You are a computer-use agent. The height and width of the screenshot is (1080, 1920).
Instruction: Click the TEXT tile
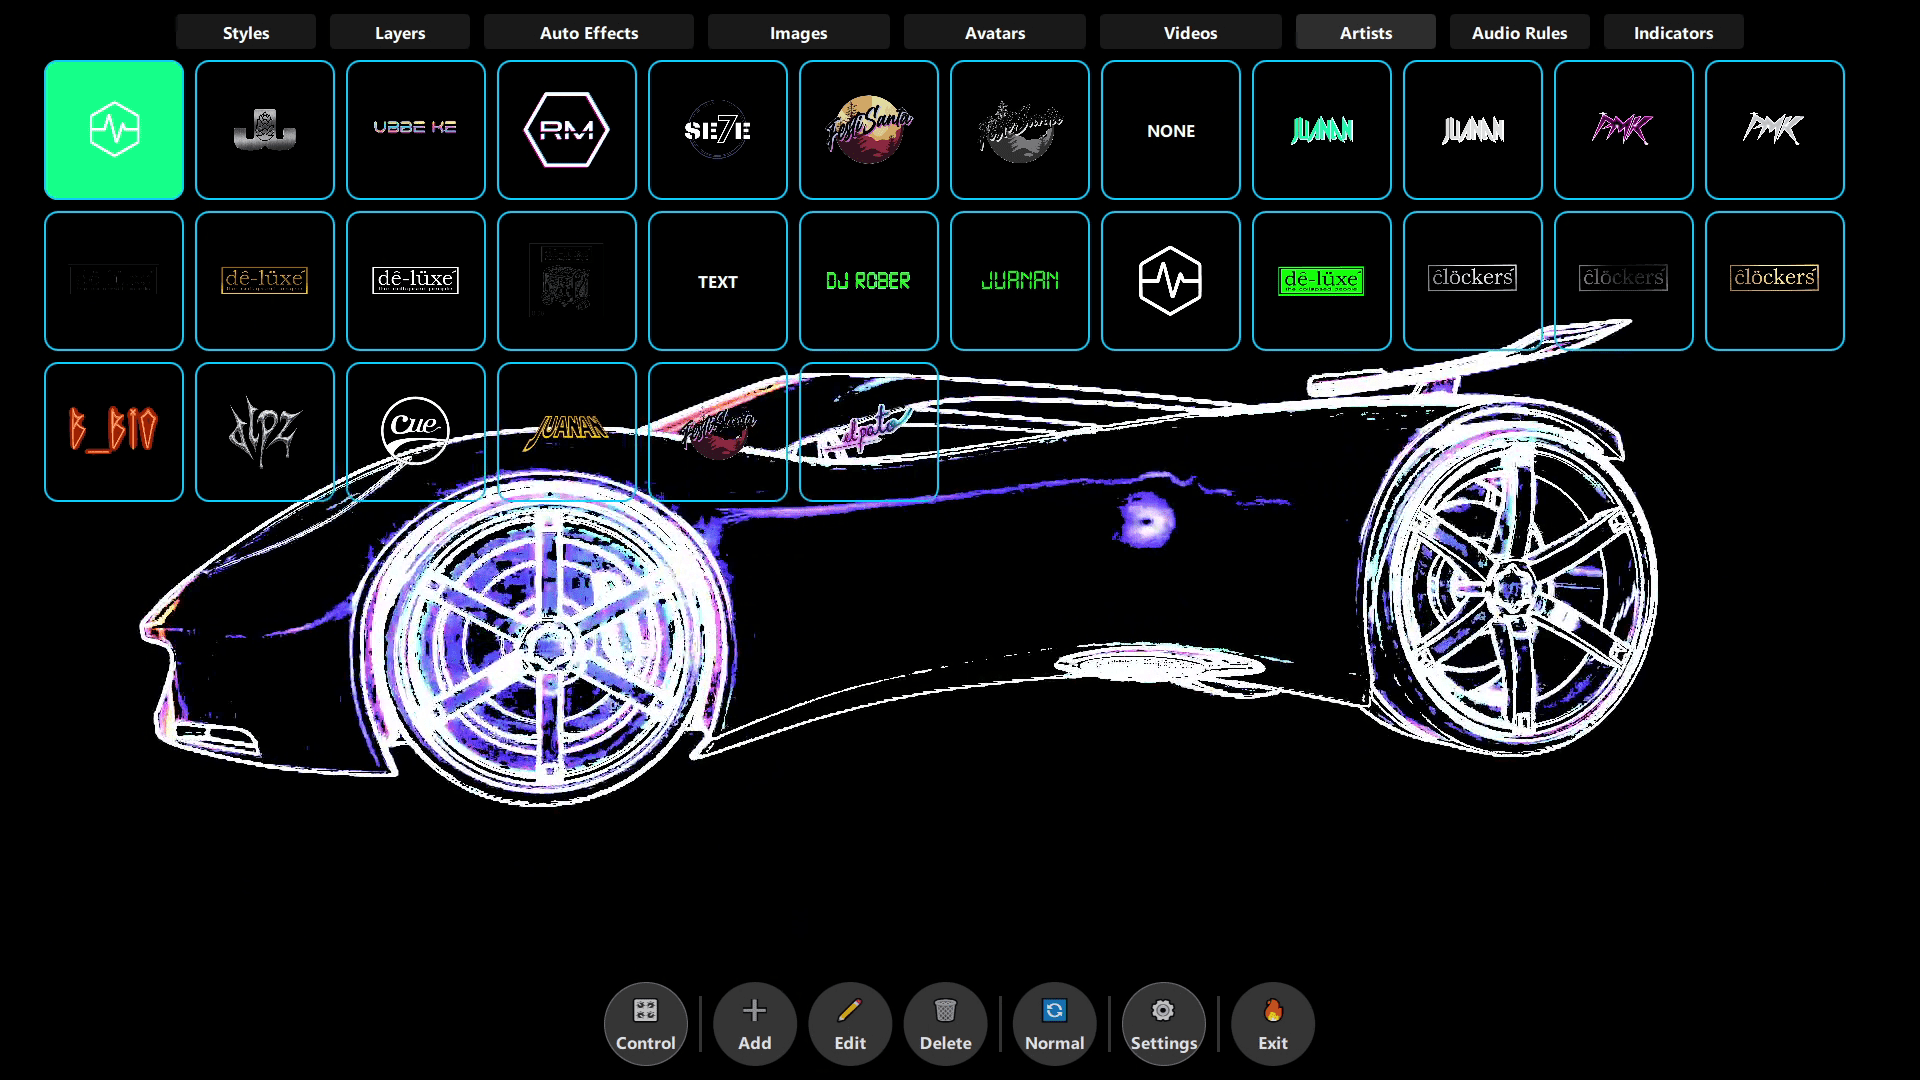pyautogui.click(x=717, y=281)
